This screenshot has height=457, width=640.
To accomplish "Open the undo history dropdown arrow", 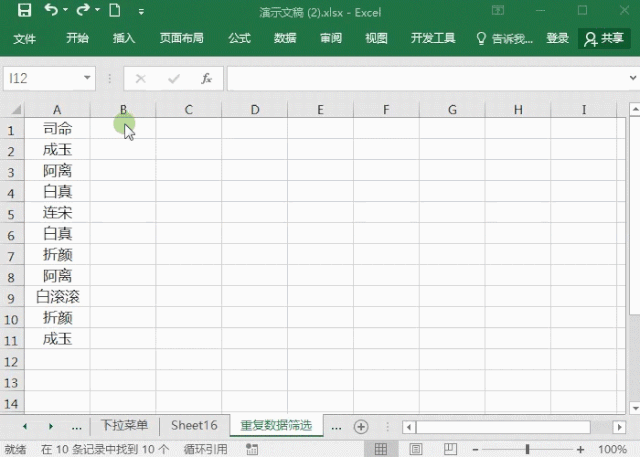I will coord(65,10).
